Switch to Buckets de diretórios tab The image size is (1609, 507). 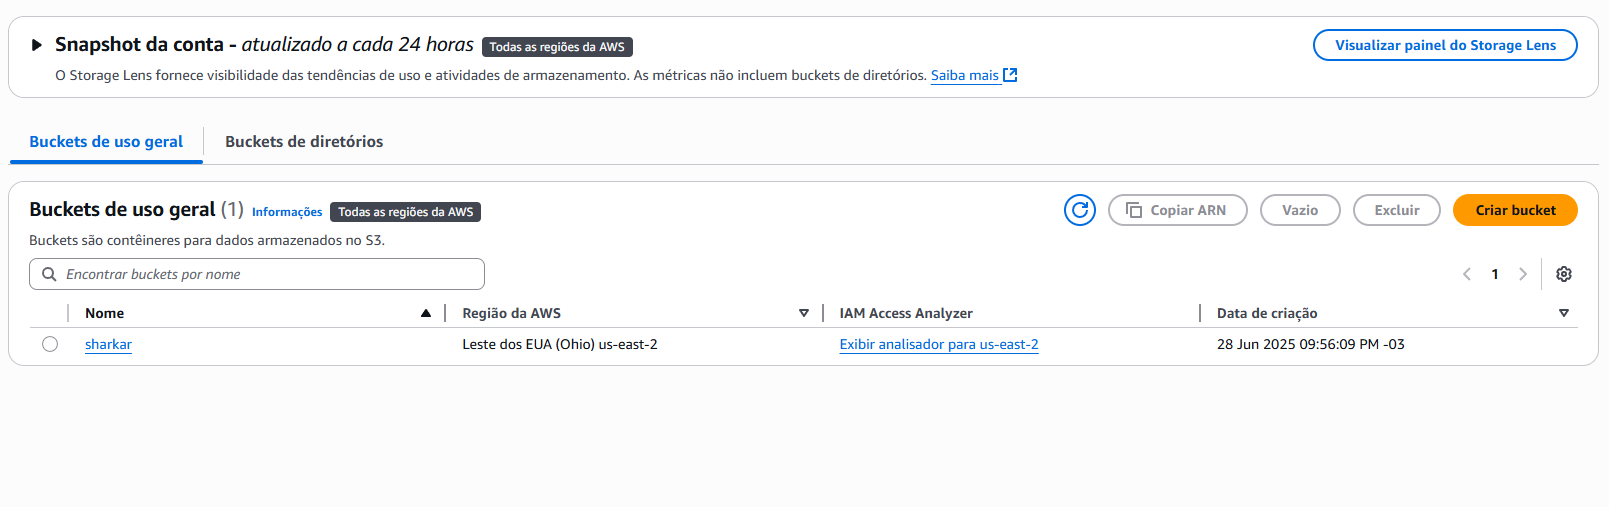304,142
